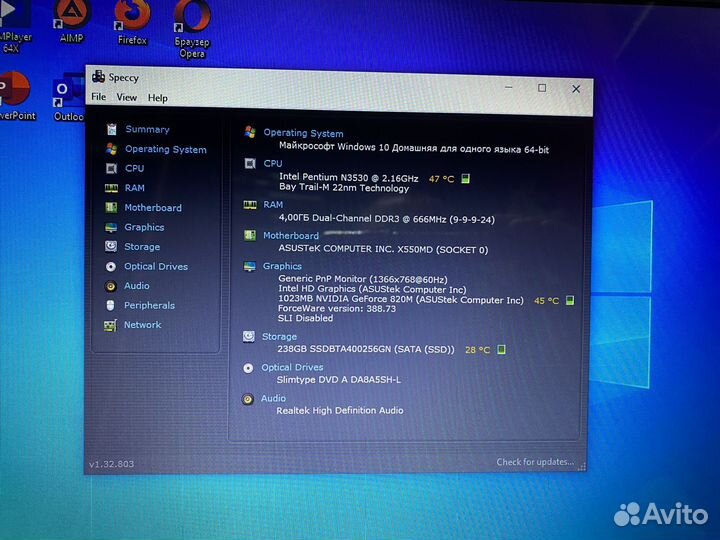Click the Audio speaker icon in sidebar
This screenshot has height=540, width=720.
[x=110, y=286]
